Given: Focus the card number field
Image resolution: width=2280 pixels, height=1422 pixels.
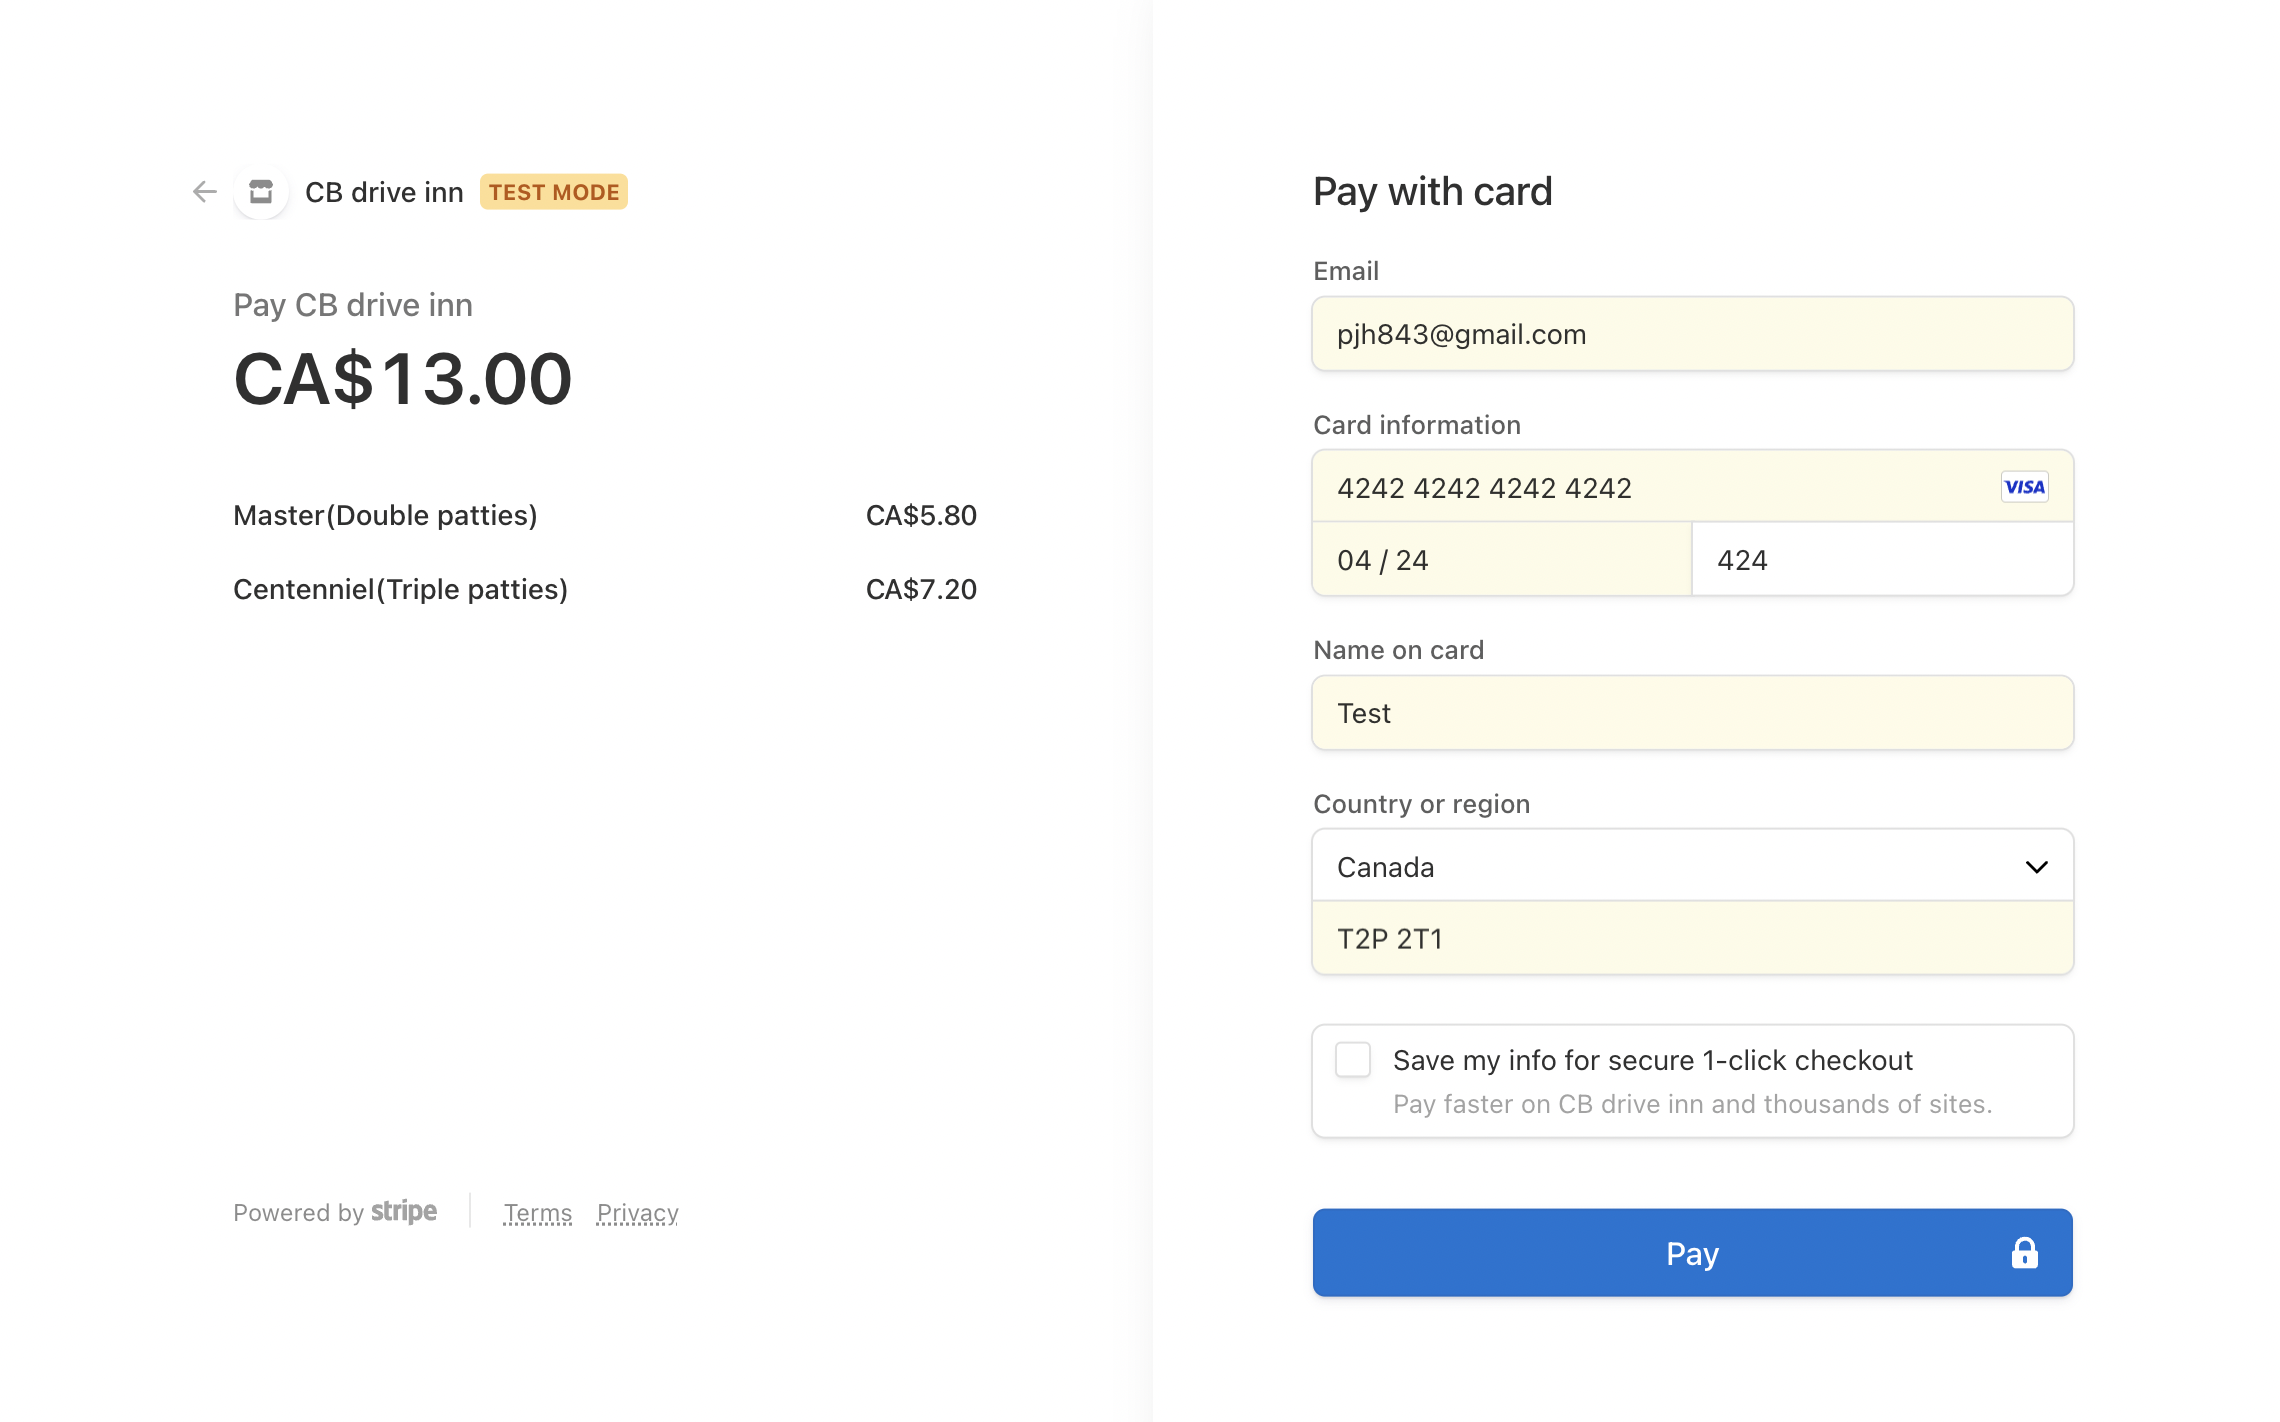Looking at the screenshot, I should click(1650, 488).
